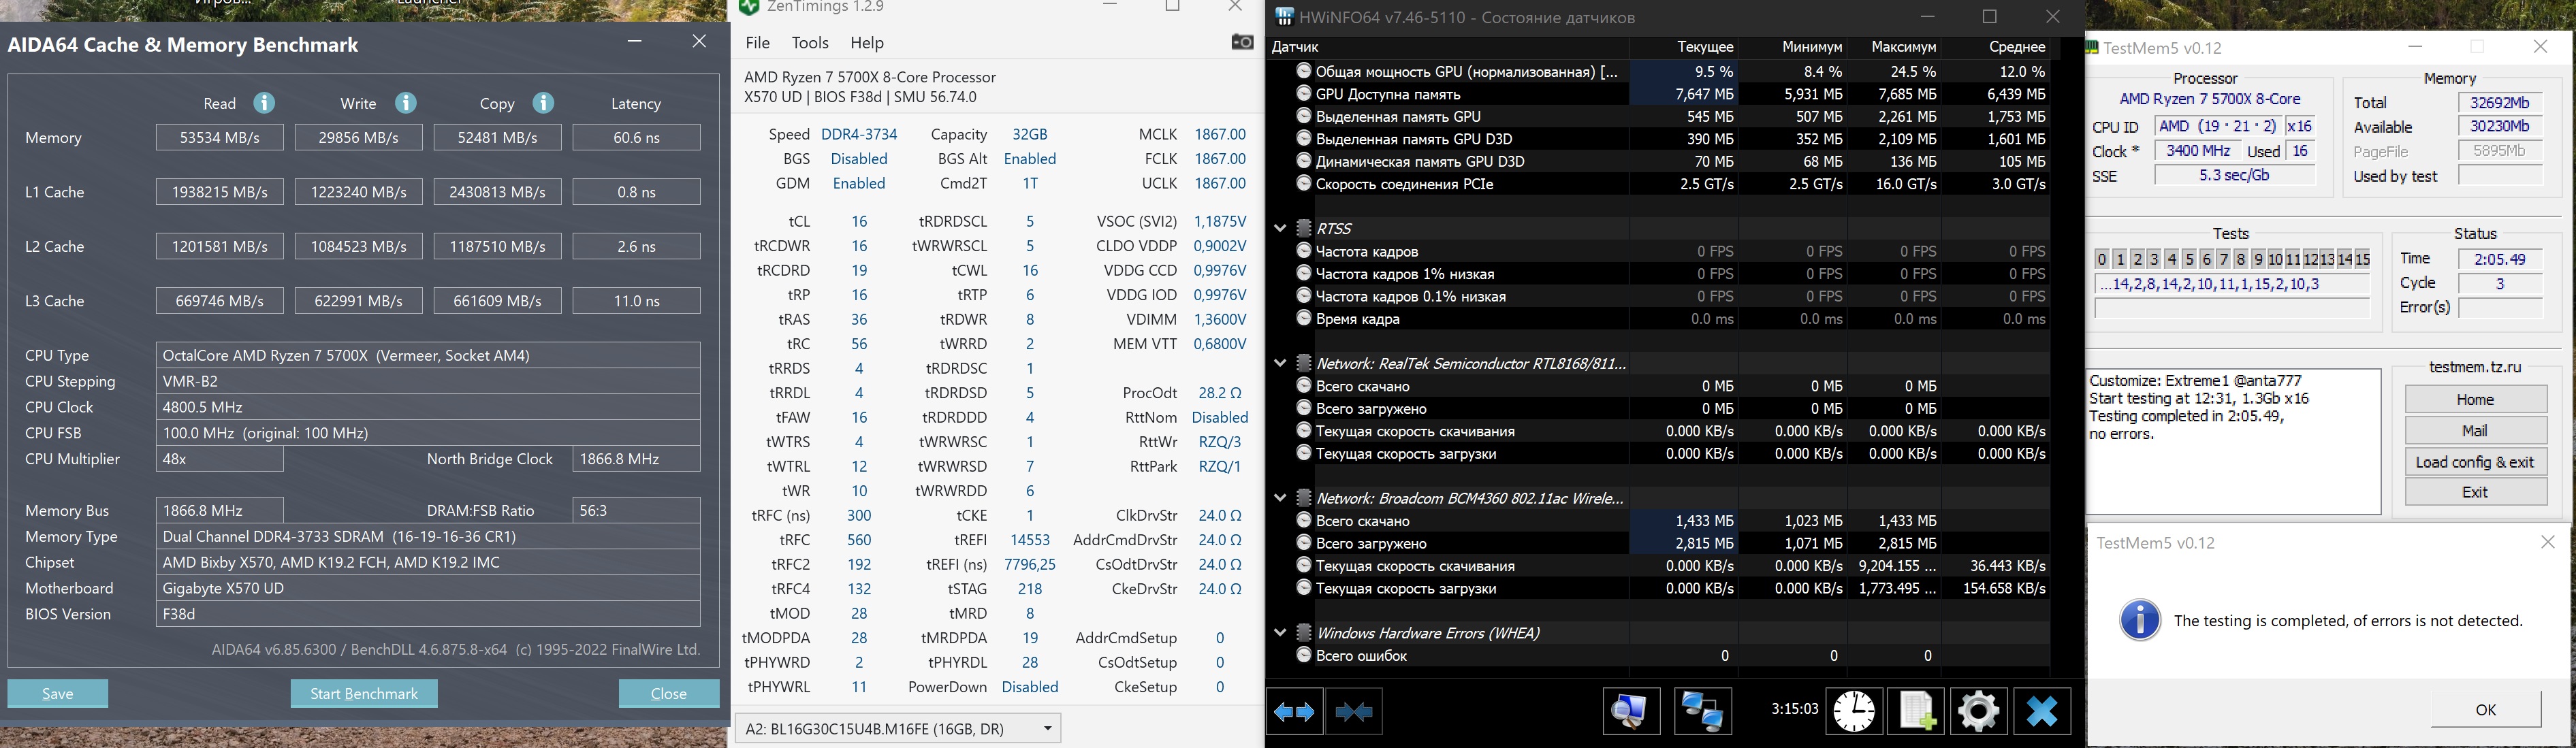Open ZenTimings File menu

tap(758, 43)
